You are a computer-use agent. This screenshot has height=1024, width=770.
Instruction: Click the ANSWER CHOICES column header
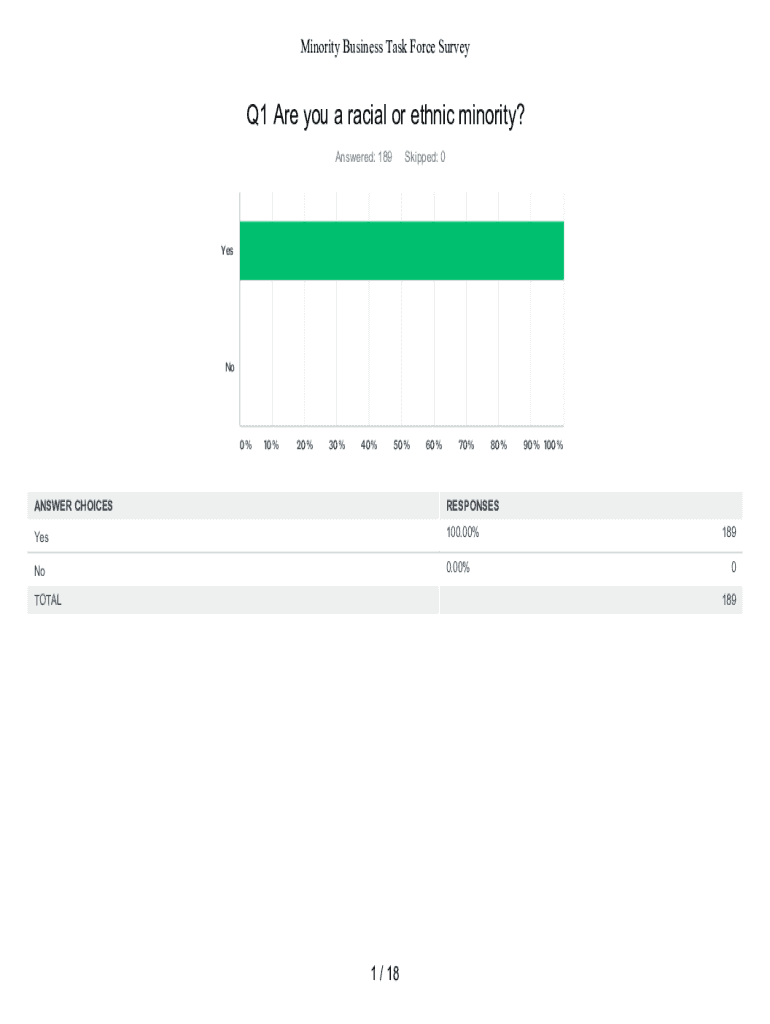(73, 506)
